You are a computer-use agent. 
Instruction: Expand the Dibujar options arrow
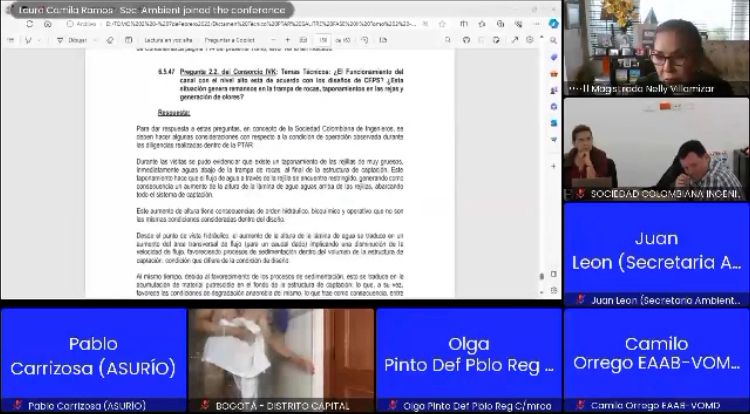click(95, 41)
